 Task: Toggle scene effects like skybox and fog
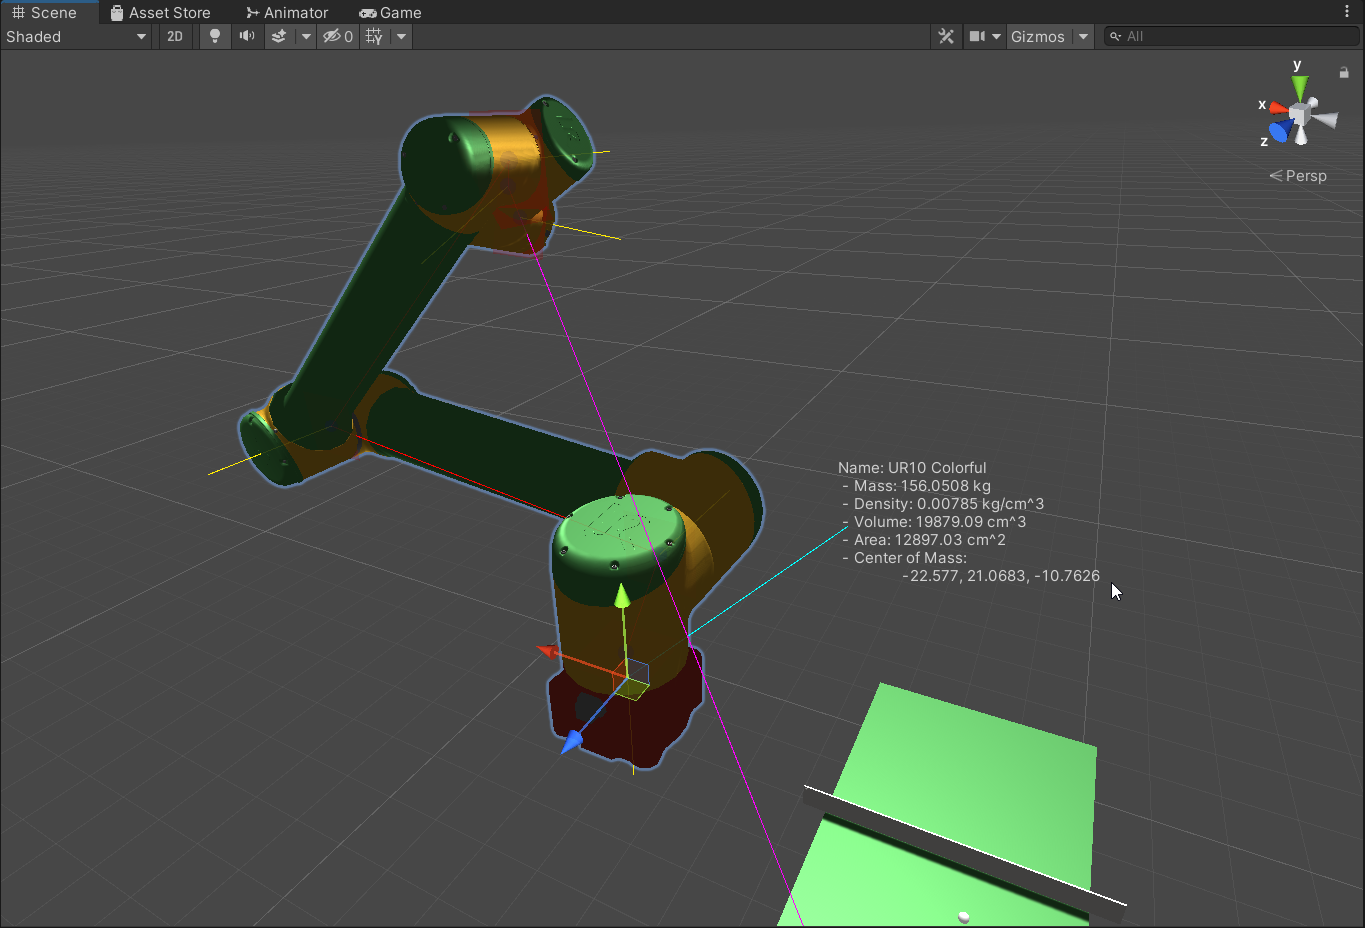tap(279, 37)
